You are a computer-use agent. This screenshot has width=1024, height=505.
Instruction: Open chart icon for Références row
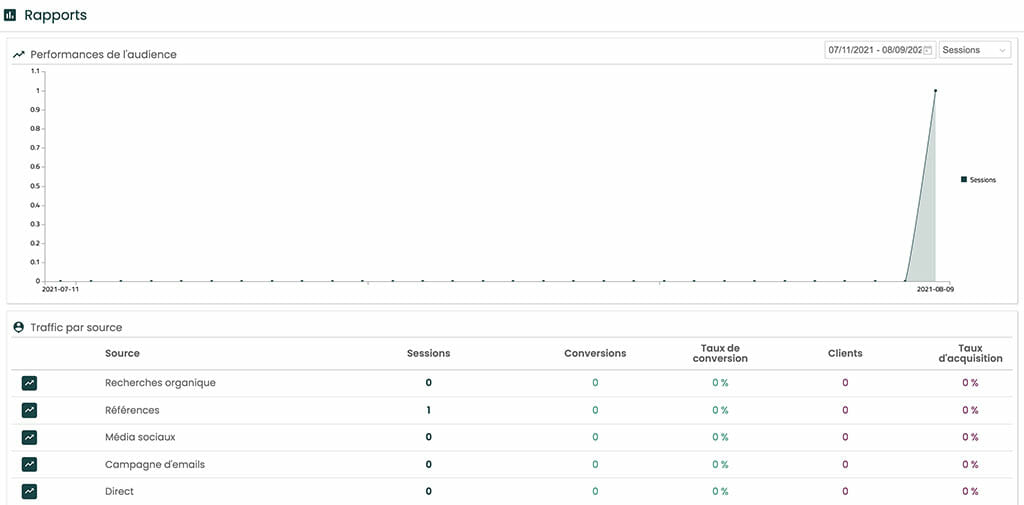[x=29, y=410]
